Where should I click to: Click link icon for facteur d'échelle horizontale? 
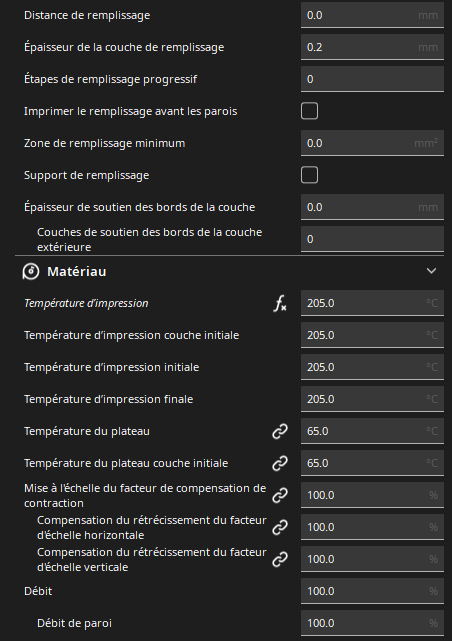pos(280,527)
